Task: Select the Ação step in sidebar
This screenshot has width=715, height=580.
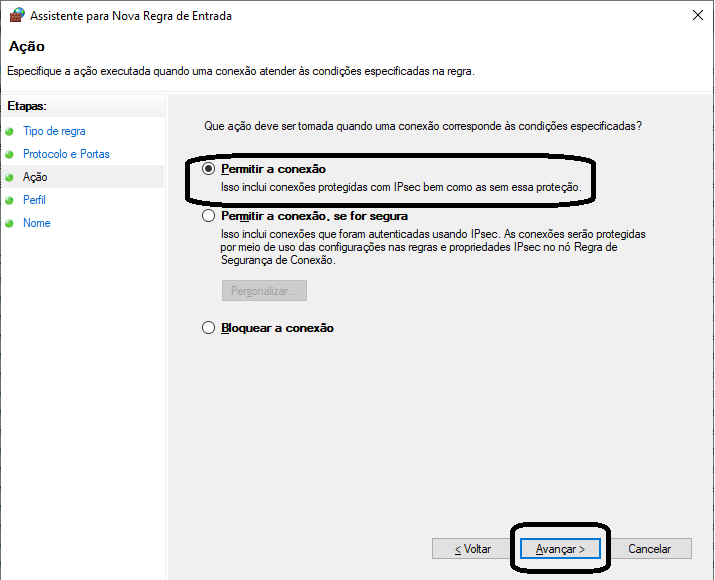Action: coord(35,177)
